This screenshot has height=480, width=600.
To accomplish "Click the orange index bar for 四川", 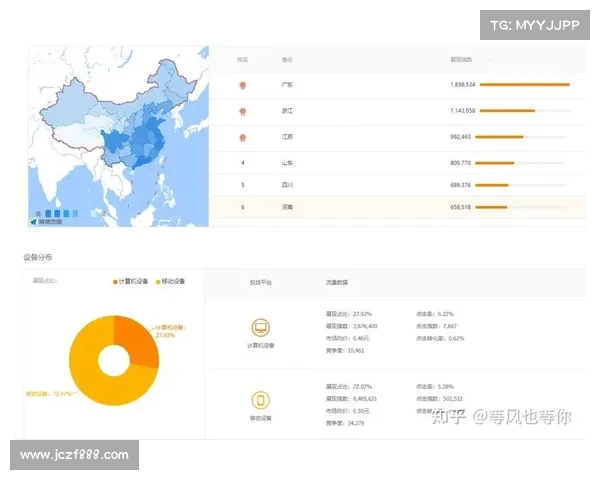I will click(x=492, y=185).
